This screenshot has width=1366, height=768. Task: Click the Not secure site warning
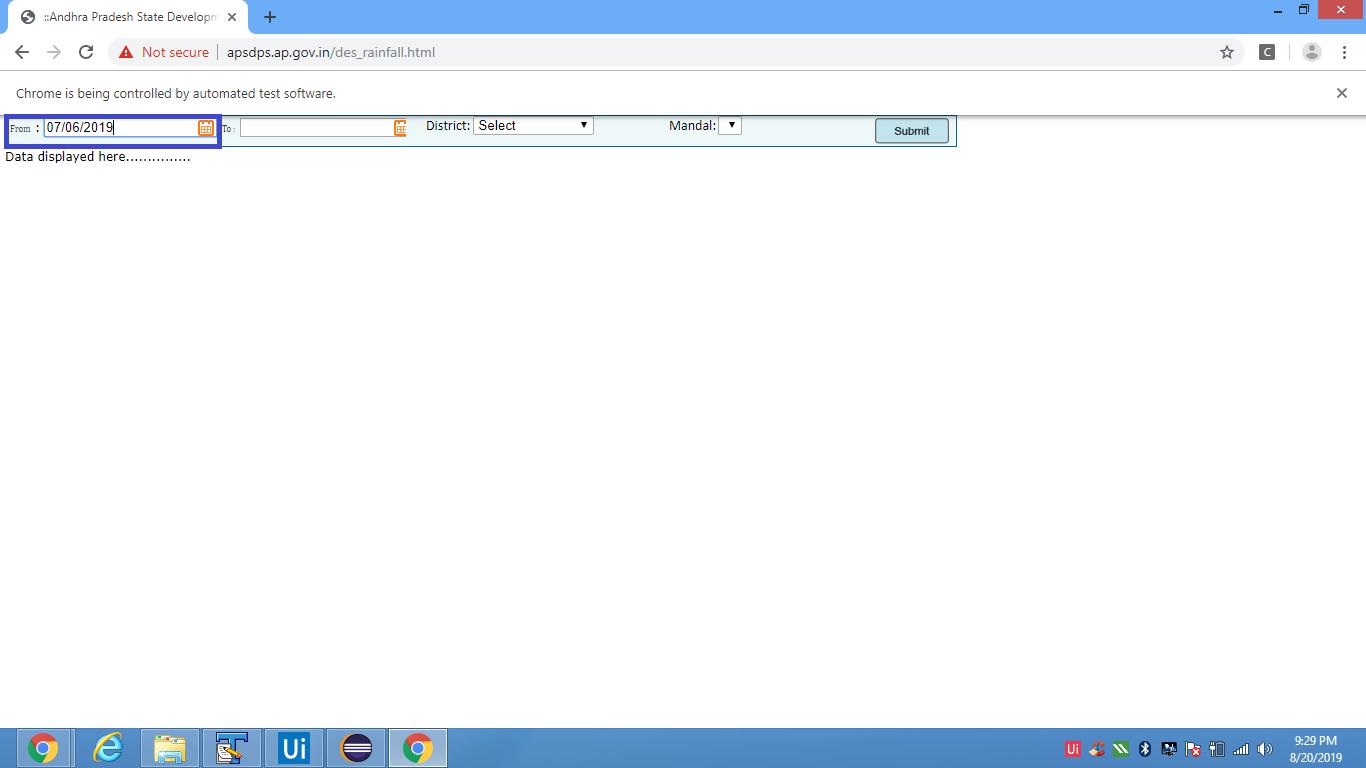click(164, 52)
